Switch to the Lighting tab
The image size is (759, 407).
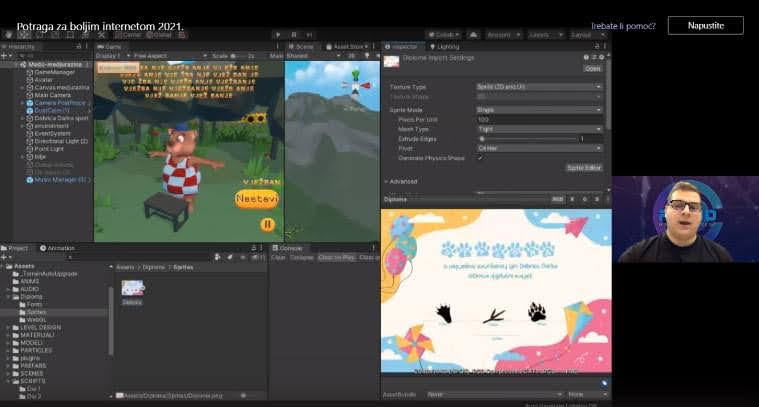(445, 46)
